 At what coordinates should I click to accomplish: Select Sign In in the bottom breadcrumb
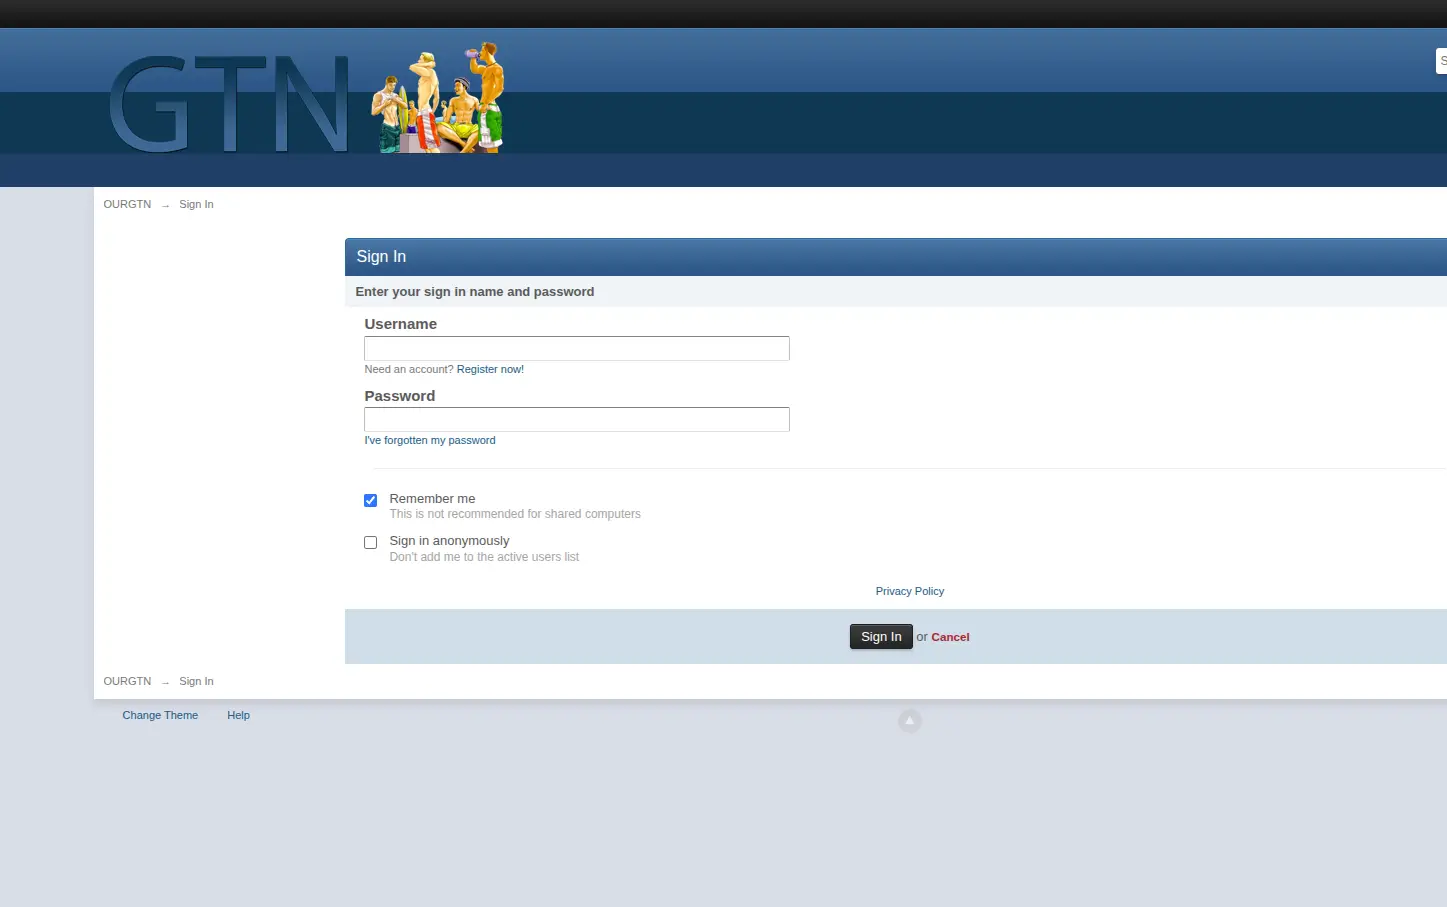tap(196, 681)
